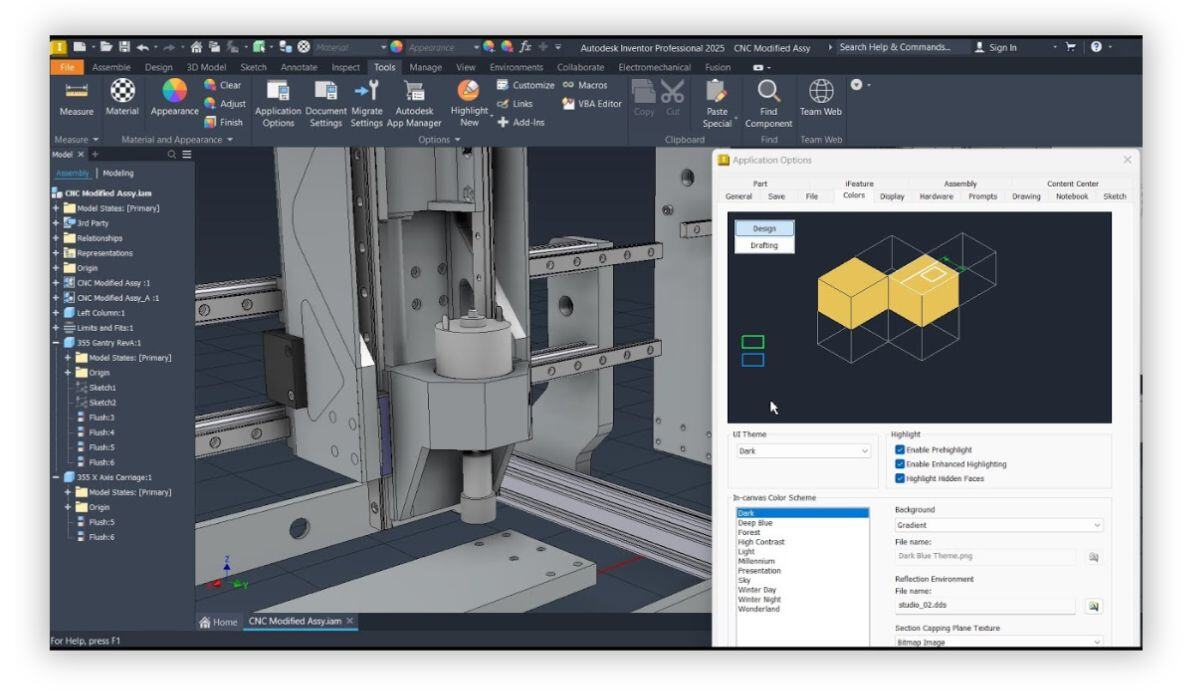The height and width of the screenshot is (700, 1200).
Task: Close the CNC Modified Assy.iam document tab
Action: (x=351, y=621)
